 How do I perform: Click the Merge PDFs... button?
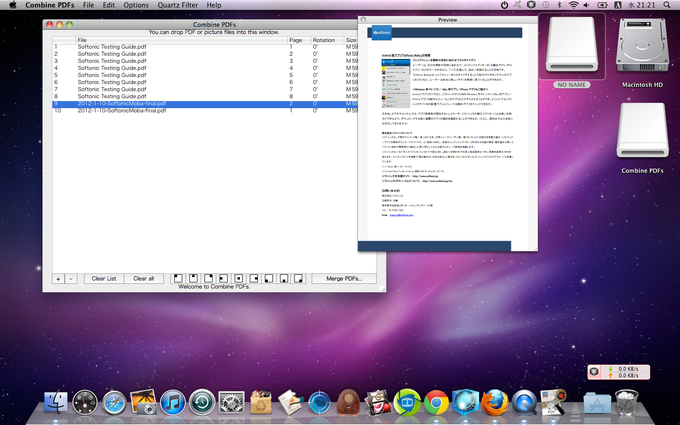point(344,278)
